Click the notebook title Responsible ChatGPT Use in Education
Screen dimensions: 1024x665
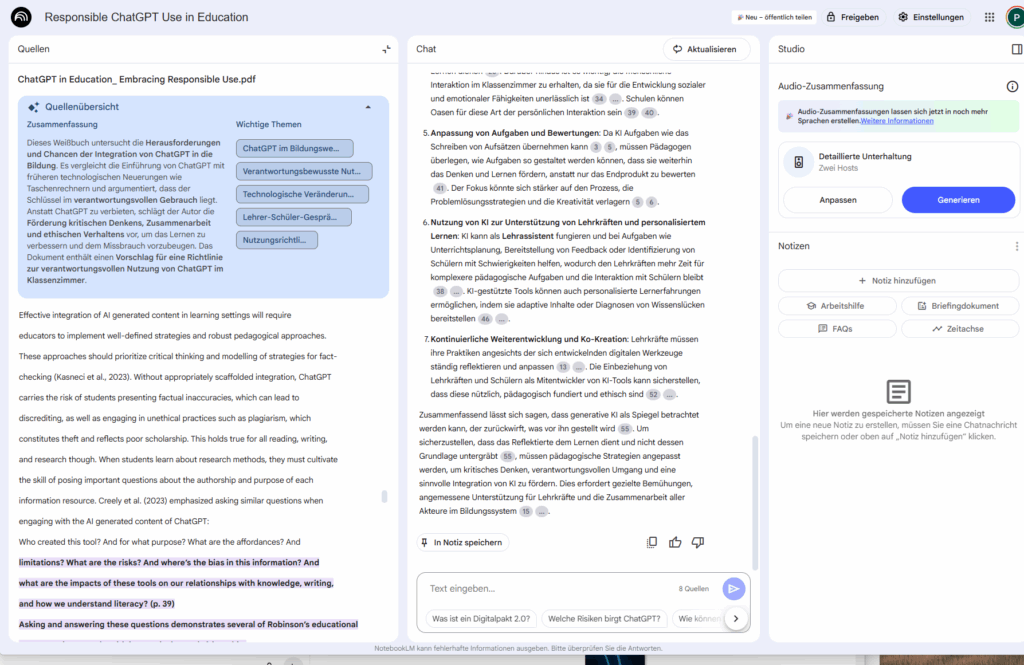pyautogui.click(x=146, y=18)
